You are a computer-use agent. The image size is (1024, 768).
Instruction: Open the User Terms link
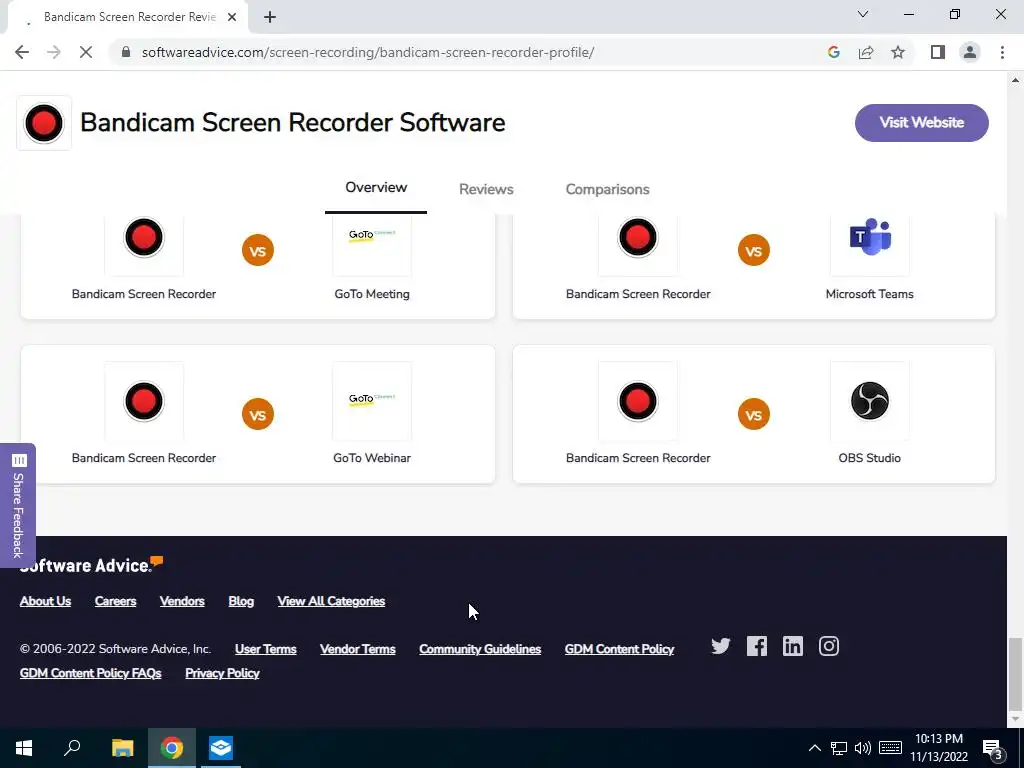[x=266, y=649]
